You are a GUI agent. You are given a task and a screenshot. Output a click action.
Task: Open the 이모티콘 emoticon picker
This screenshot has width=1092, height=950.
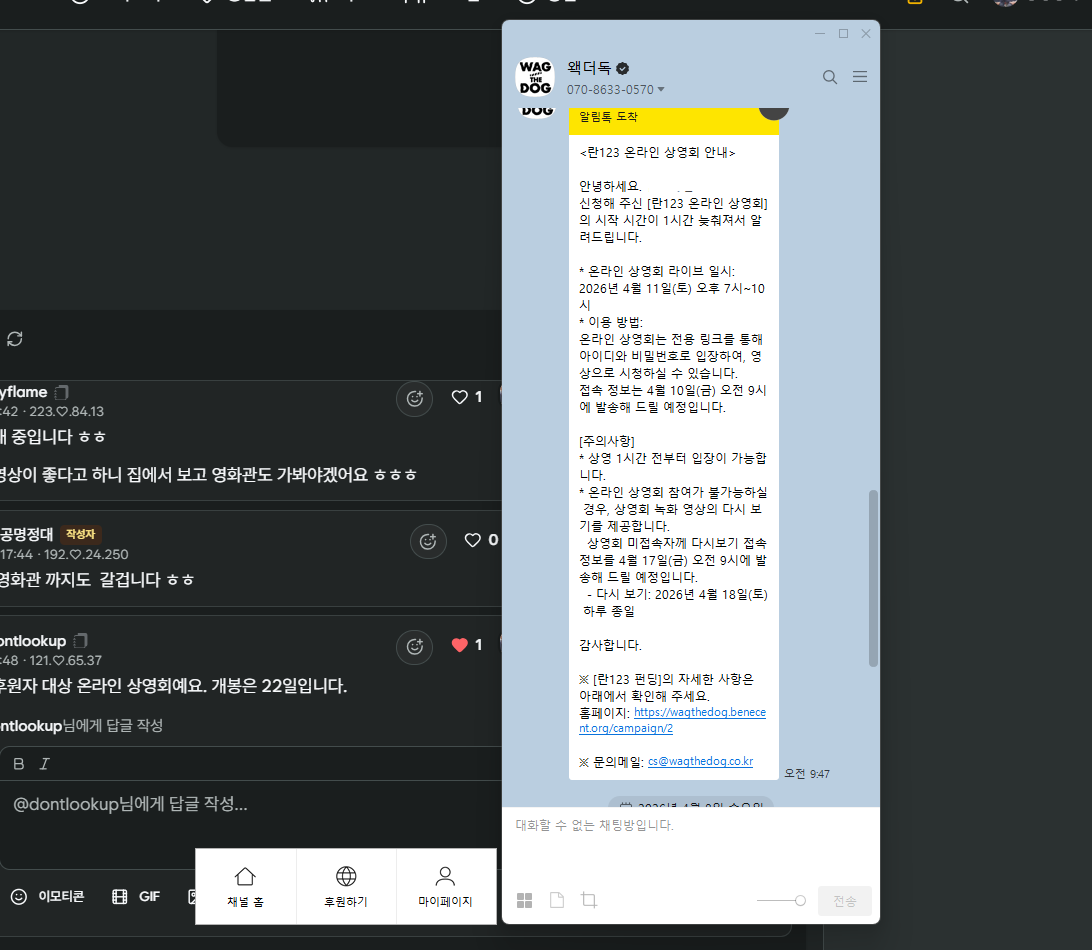[48, 896]
